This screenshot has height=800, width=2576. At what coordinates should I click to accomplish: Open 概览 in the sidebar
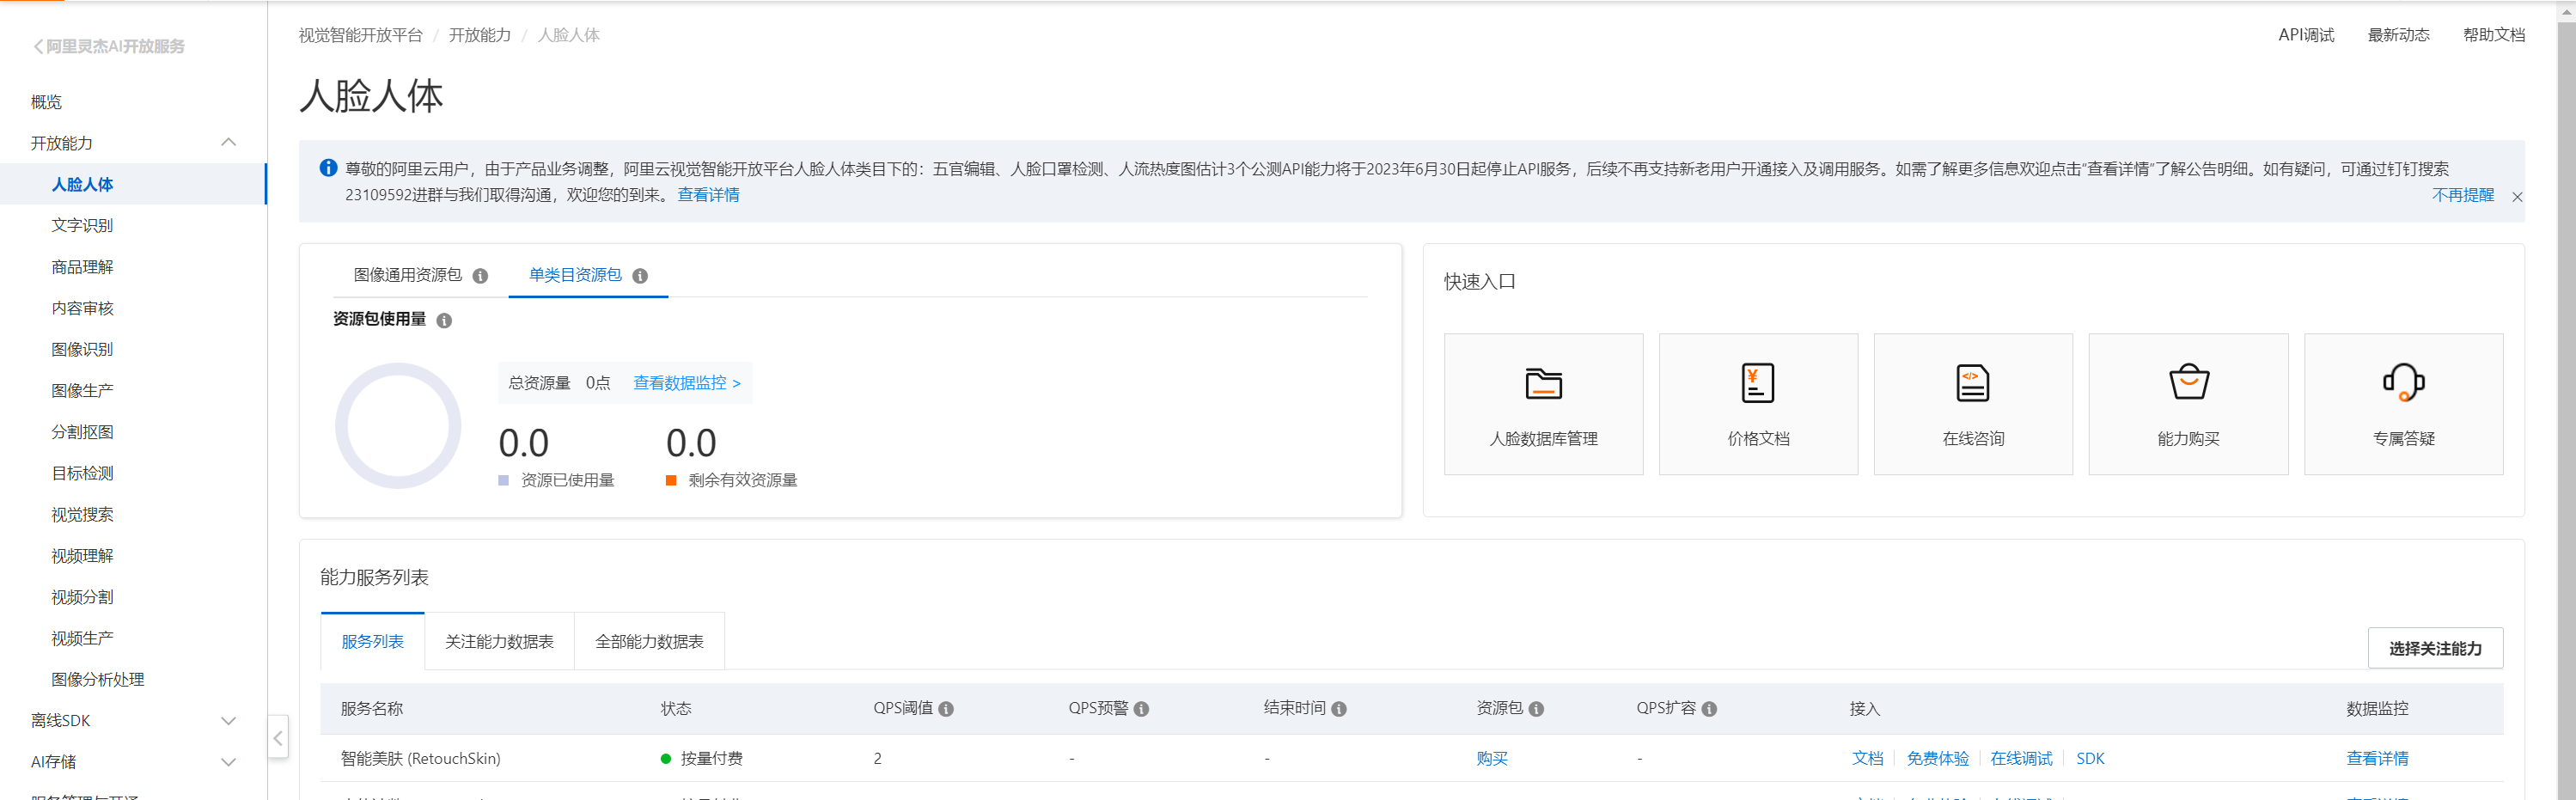point(46,101)
